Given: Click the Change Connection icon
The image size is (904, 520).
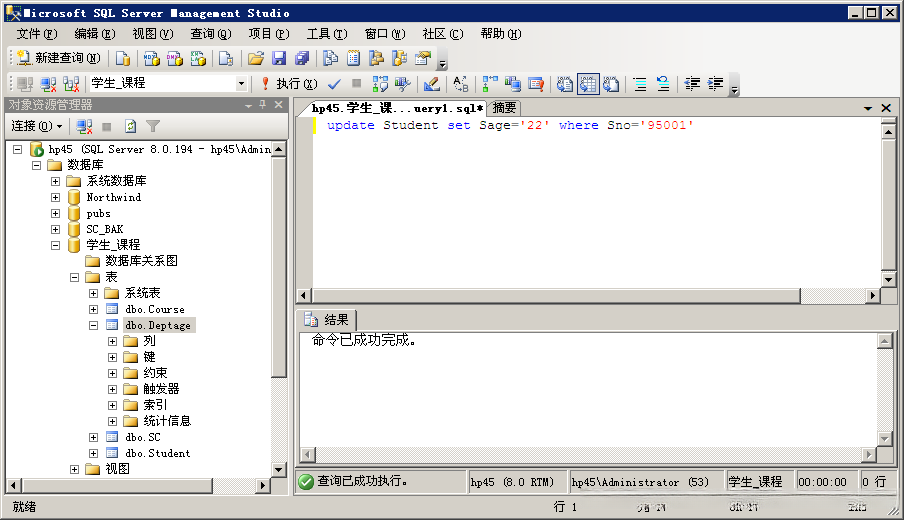Looking at the screenshot, I should pyautogui.click(x=71, y=84).
